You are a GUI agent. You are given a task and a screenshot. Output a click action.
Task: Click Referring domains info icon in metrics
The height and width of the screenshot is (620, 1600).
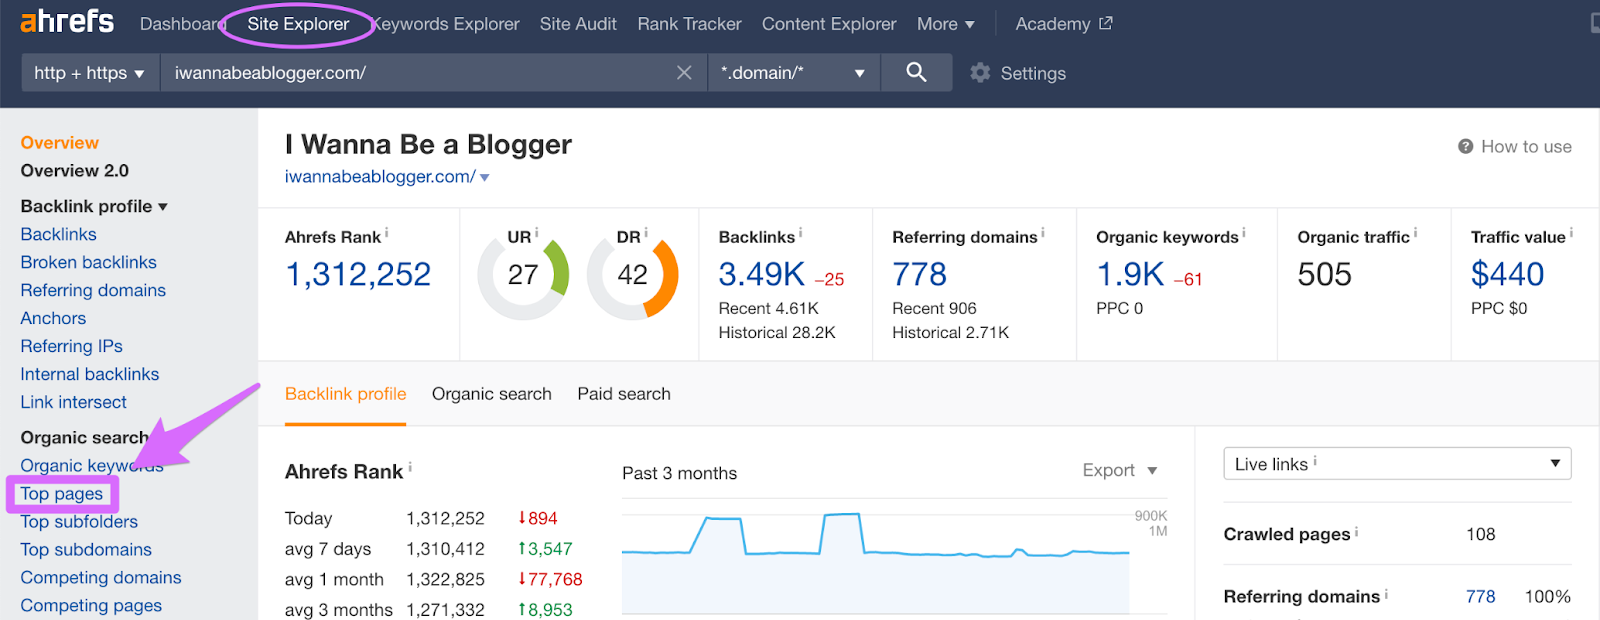[1043, 233]
